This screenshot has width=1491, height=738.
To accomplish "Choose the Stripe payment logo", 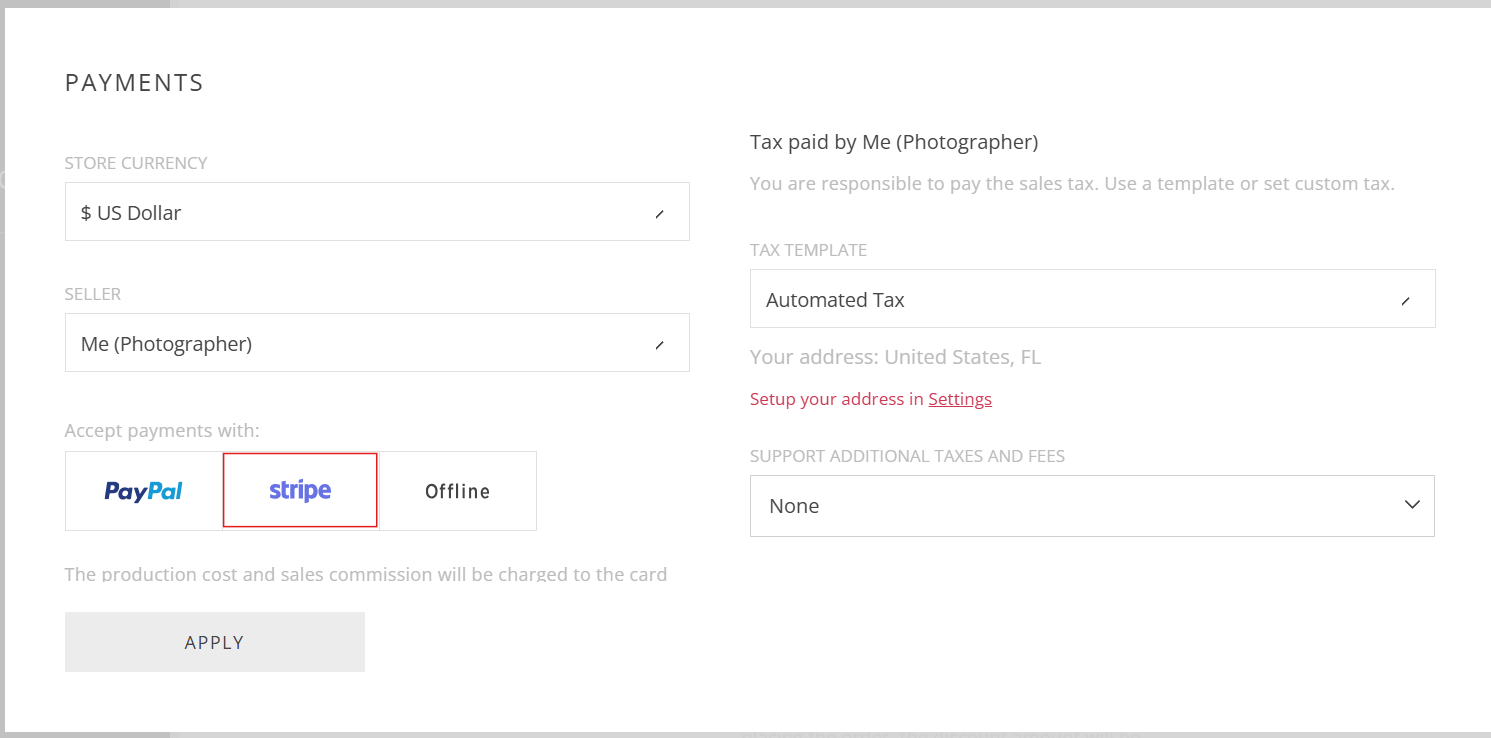I will pyautogui.click(x=300, y=490).
